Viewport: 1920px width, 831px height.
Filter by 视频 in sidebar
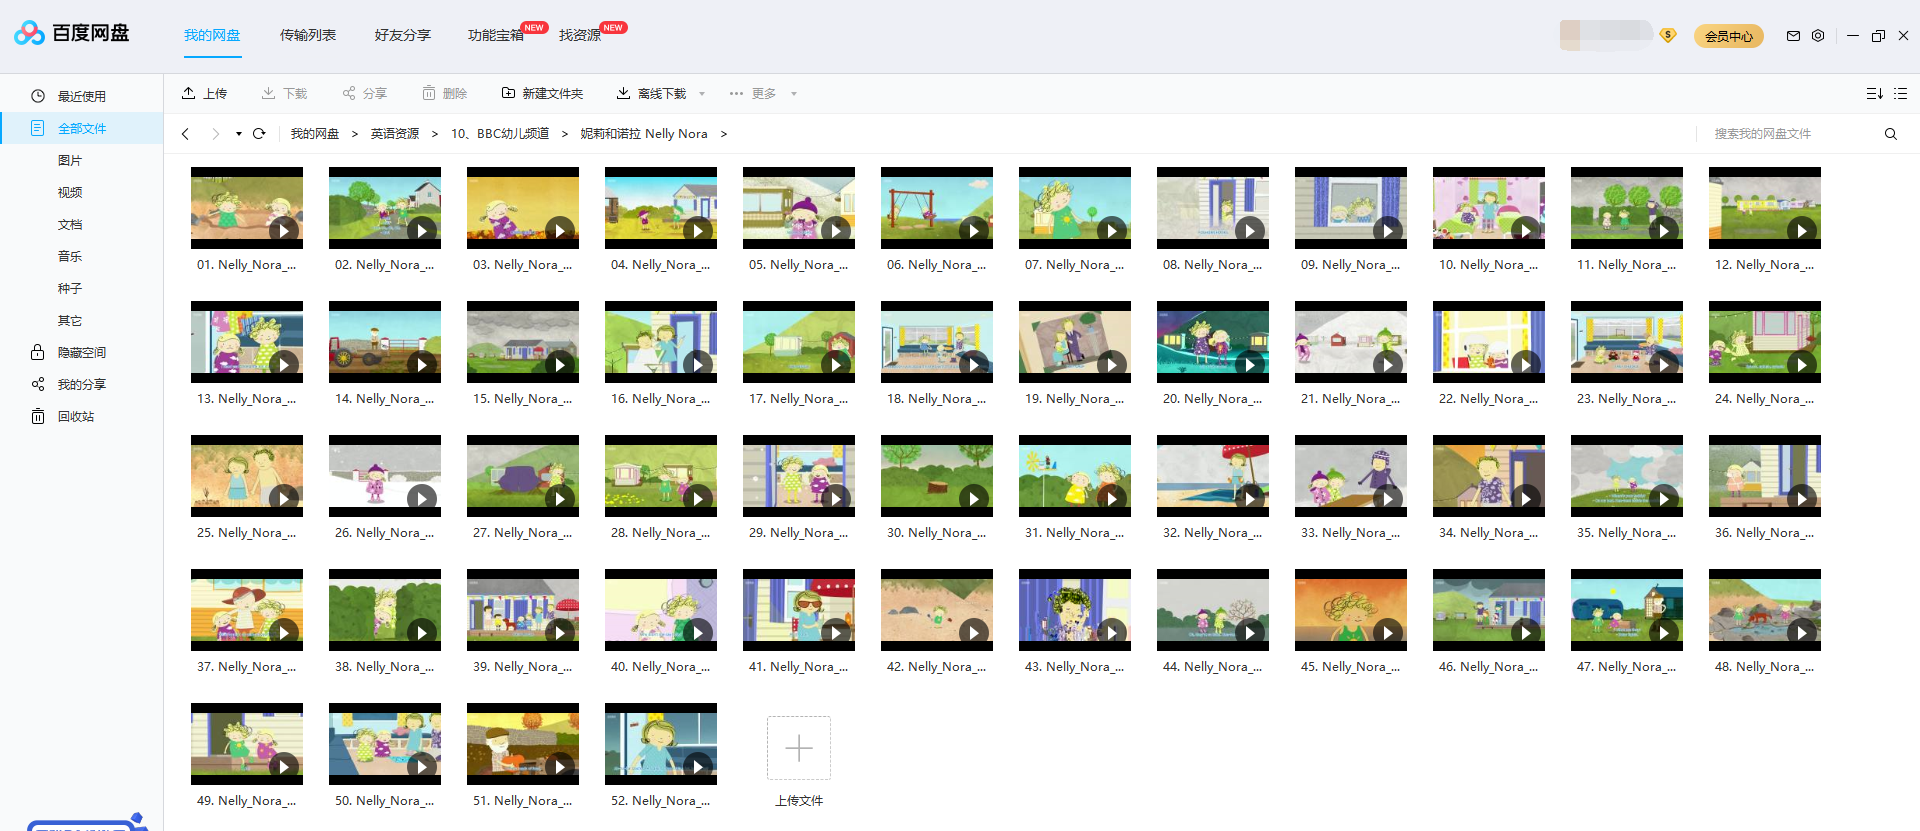point(70,192)
